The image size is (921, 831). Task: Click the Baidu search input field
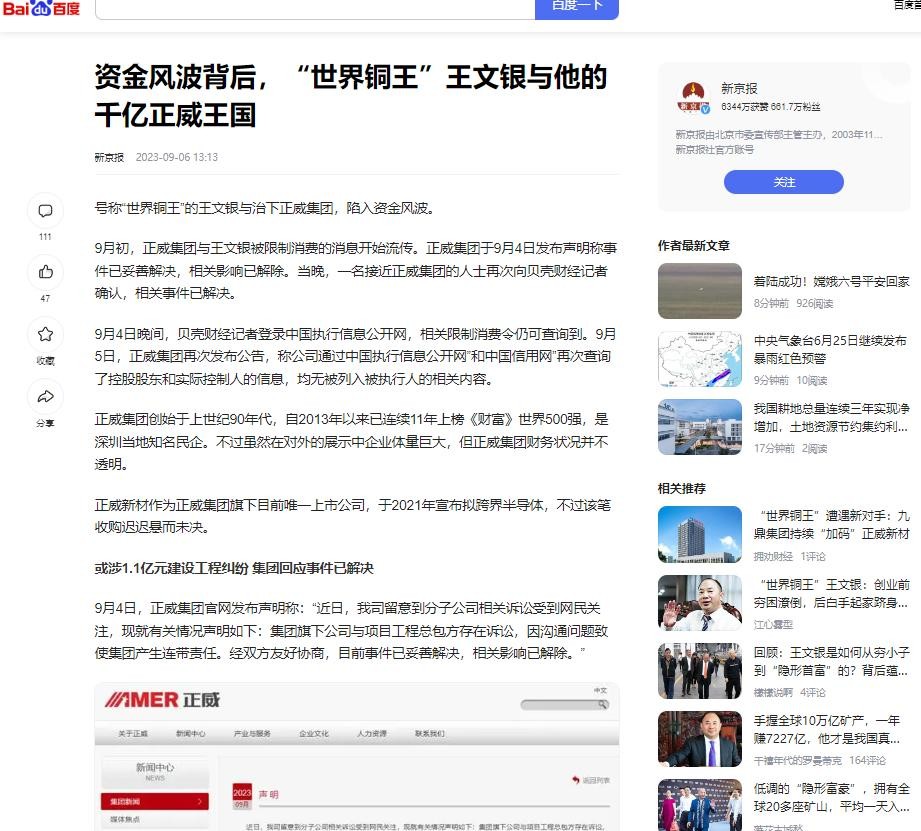click(315, 7)
